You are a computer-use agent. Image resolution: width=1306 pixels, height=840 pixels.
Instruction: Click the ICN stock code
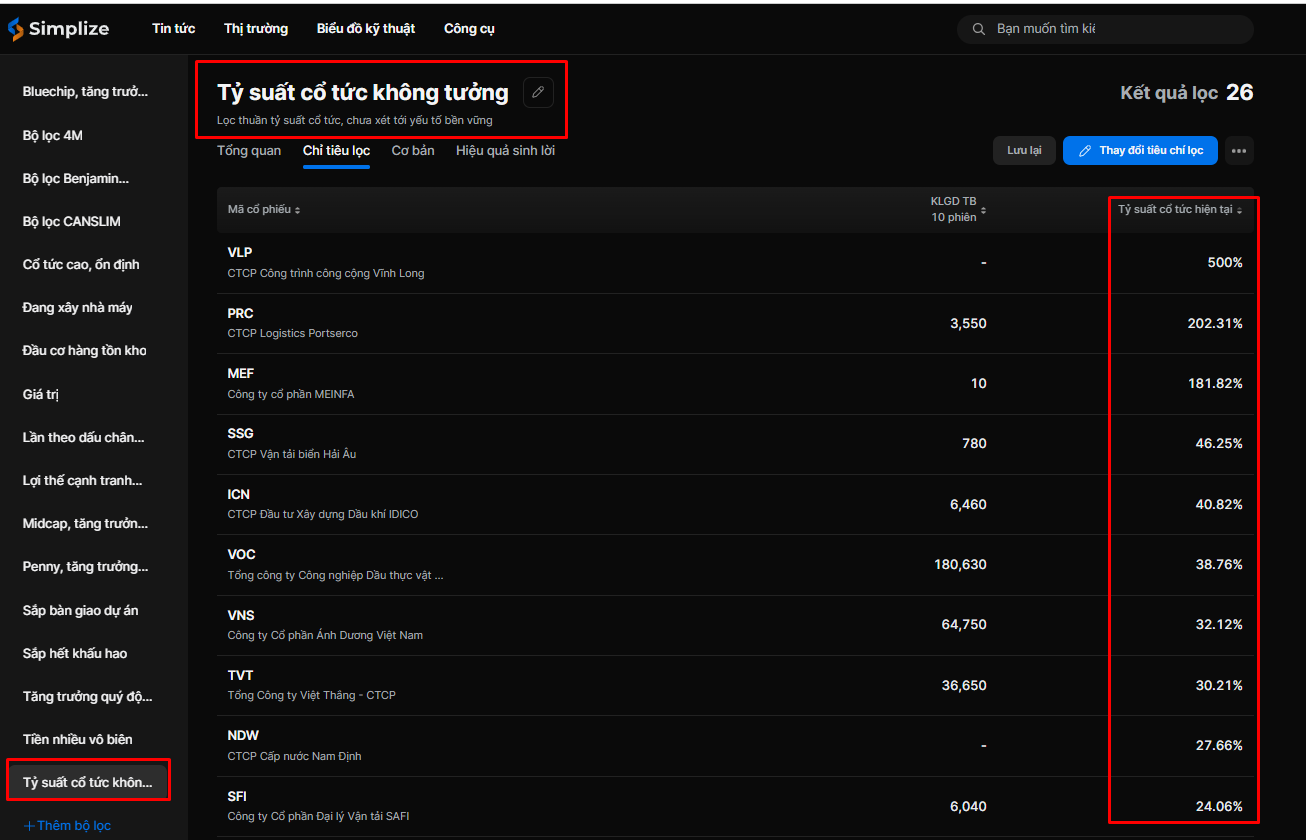(x=239, y=494)
